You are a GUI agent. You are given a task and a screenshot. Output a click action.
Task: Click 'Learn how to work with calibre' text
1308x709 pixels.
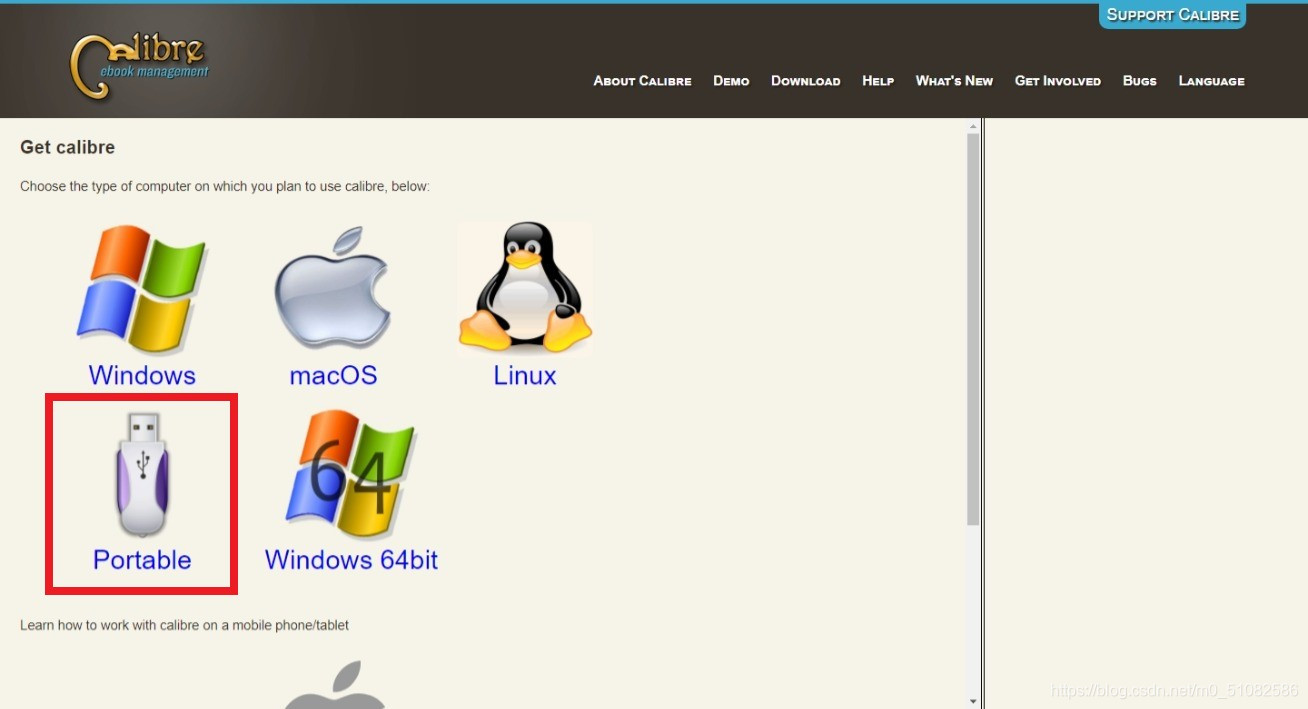tap(185, 625)
